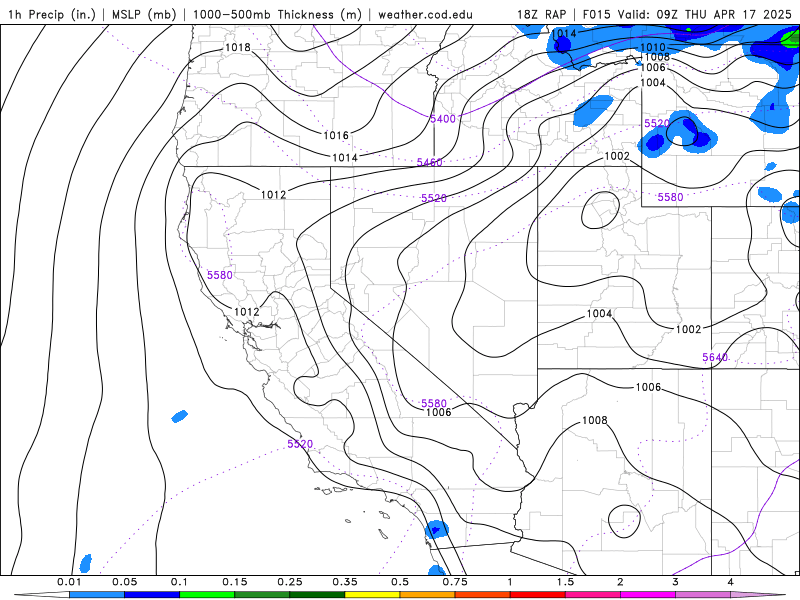
Task: Click the light blue 0.01–0.05 legend swatch
Action: [x=97, y=595]
